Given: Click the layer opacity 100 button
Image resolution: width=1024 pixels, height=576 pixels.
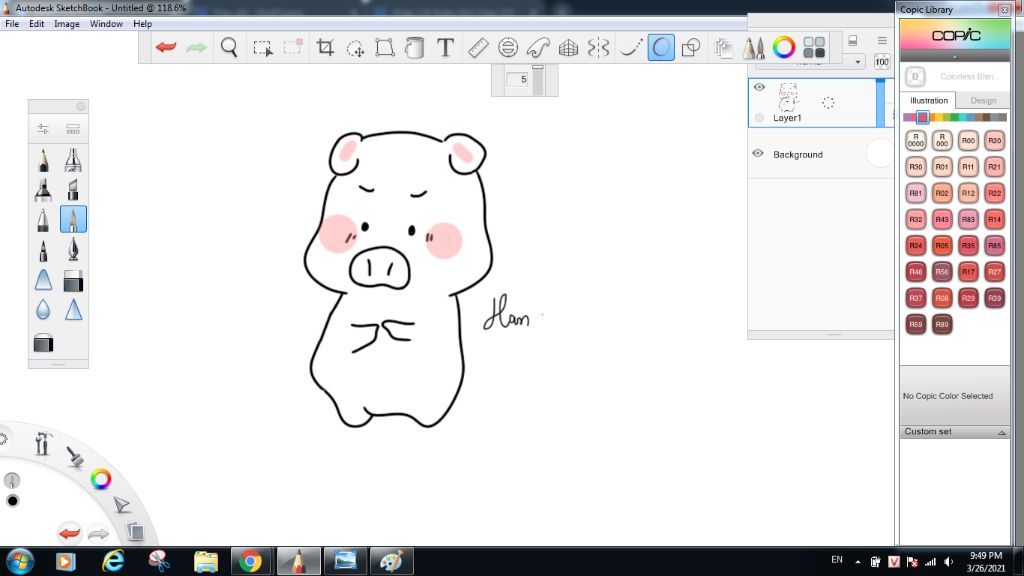Looking at the screenshot, I should point(882,61).
